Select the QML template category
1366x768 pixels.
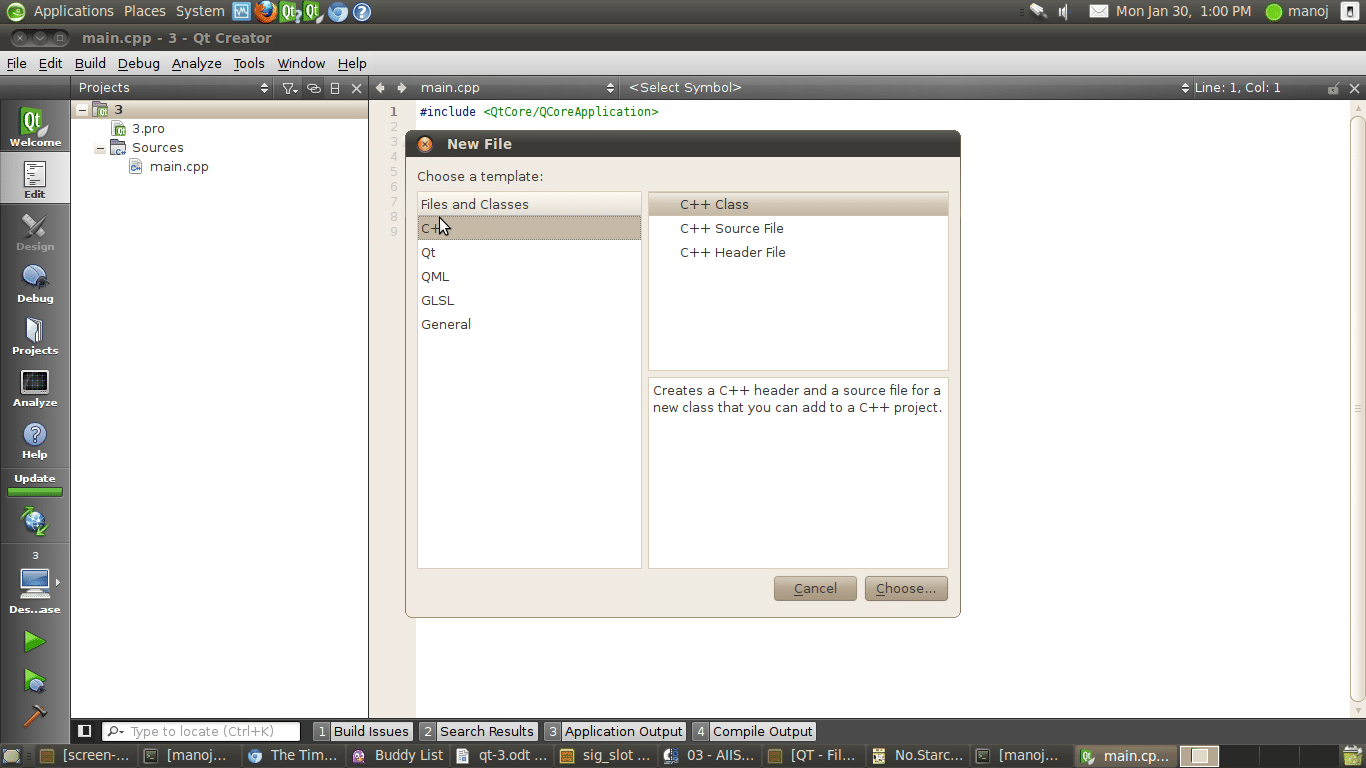coord(529,277)
